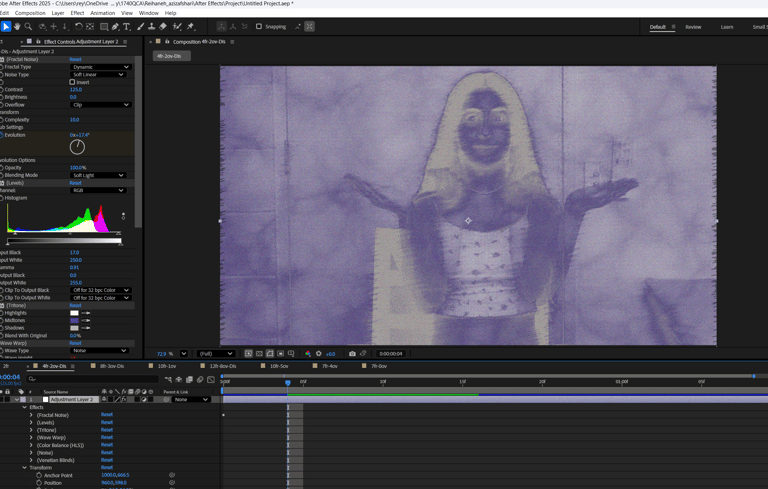
Task: Switch to the 12fr-8ov-Dis timeline tab
Action: tap(222, 366)
